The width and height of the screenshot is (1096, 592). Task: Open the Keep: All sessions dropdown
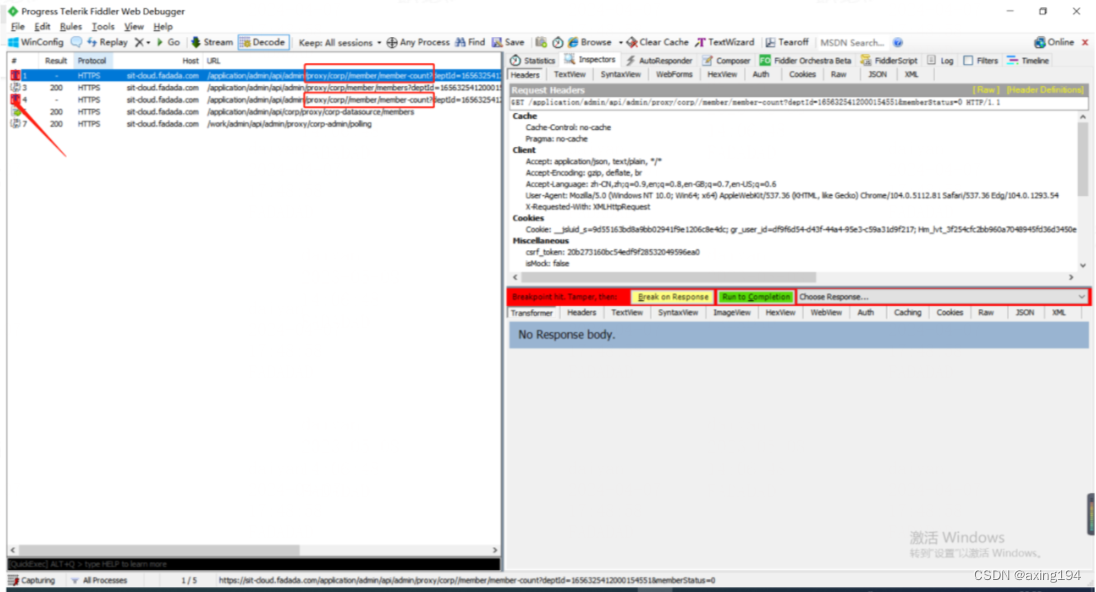click(340, 43)
